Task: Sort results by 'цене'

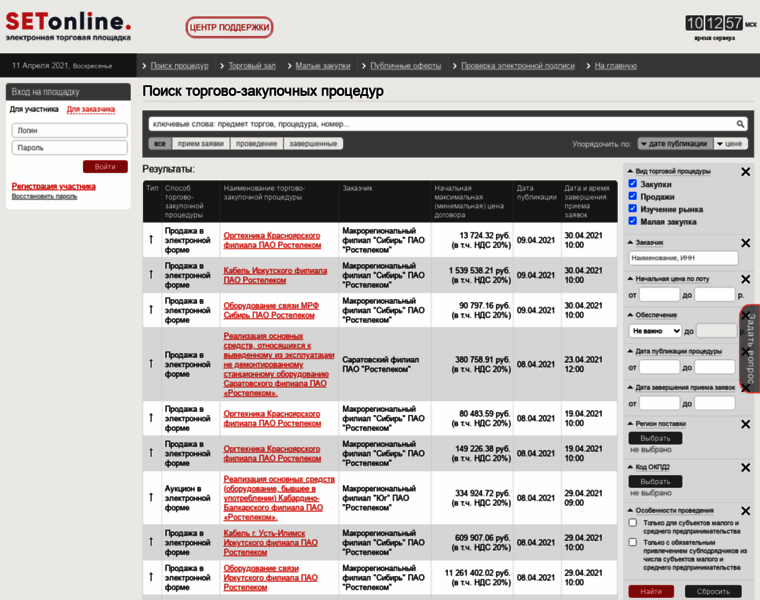Action: coord(731,144)
